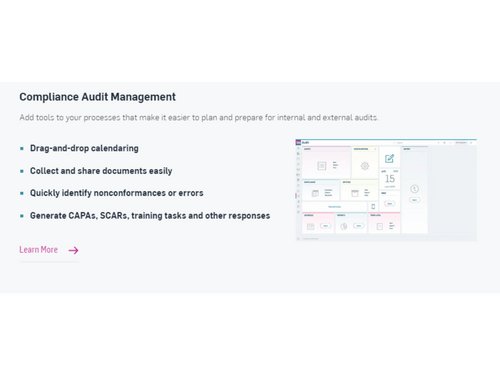The height and width of the screenshot is (375, 500).
Task: Click the pencil edit icon in dashboard preview
Action: point(389,159)
